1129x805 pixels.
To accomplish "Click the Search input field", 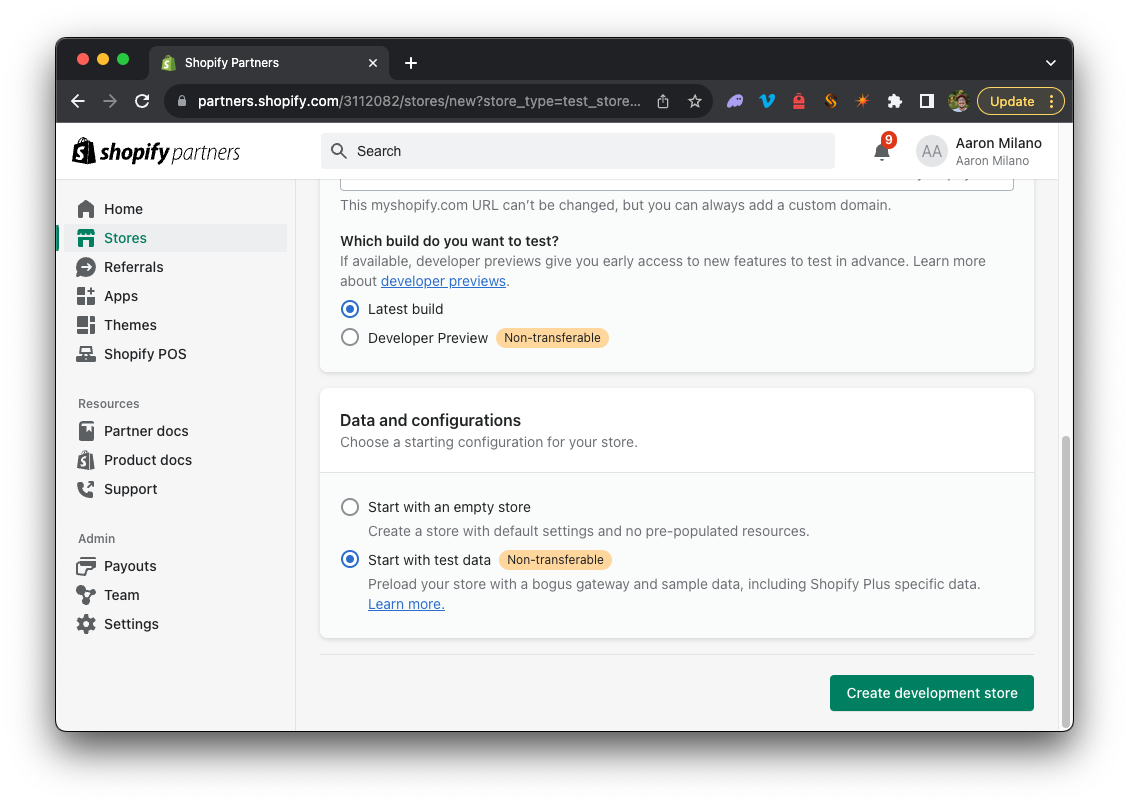I will pos(577,151).
